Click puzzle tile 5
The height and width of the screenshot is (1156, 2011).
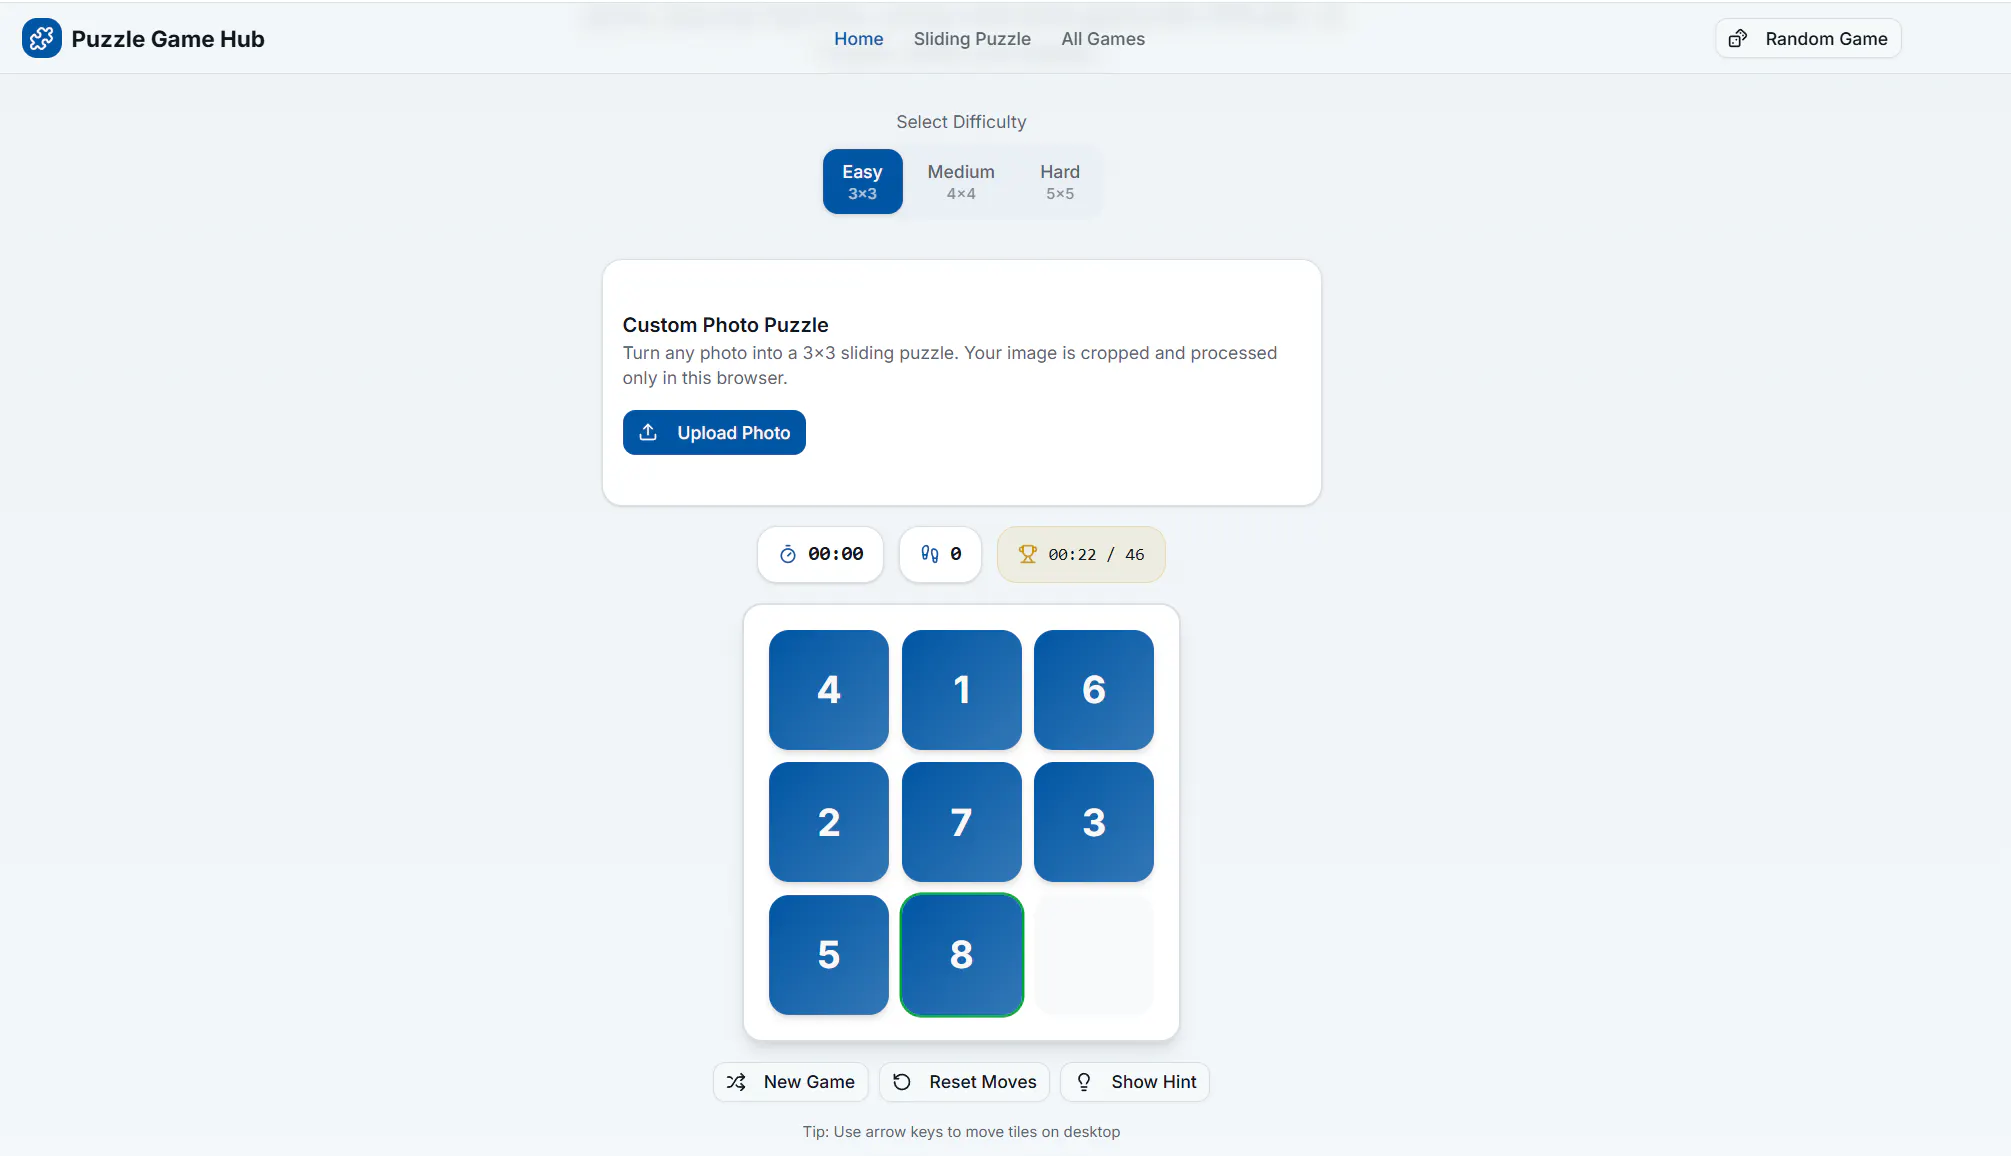coord(829,955)
